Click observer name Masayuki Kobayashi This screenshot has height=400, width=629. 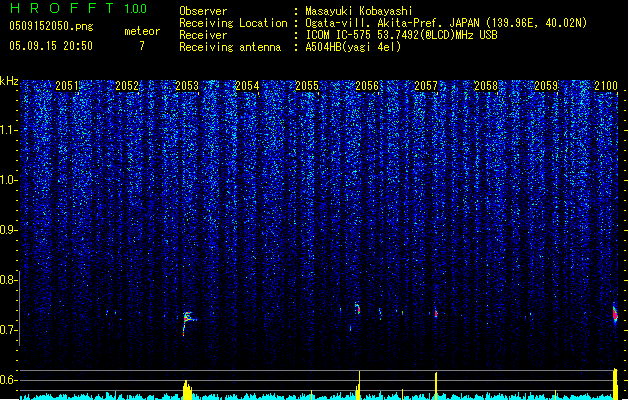[359, 11]
